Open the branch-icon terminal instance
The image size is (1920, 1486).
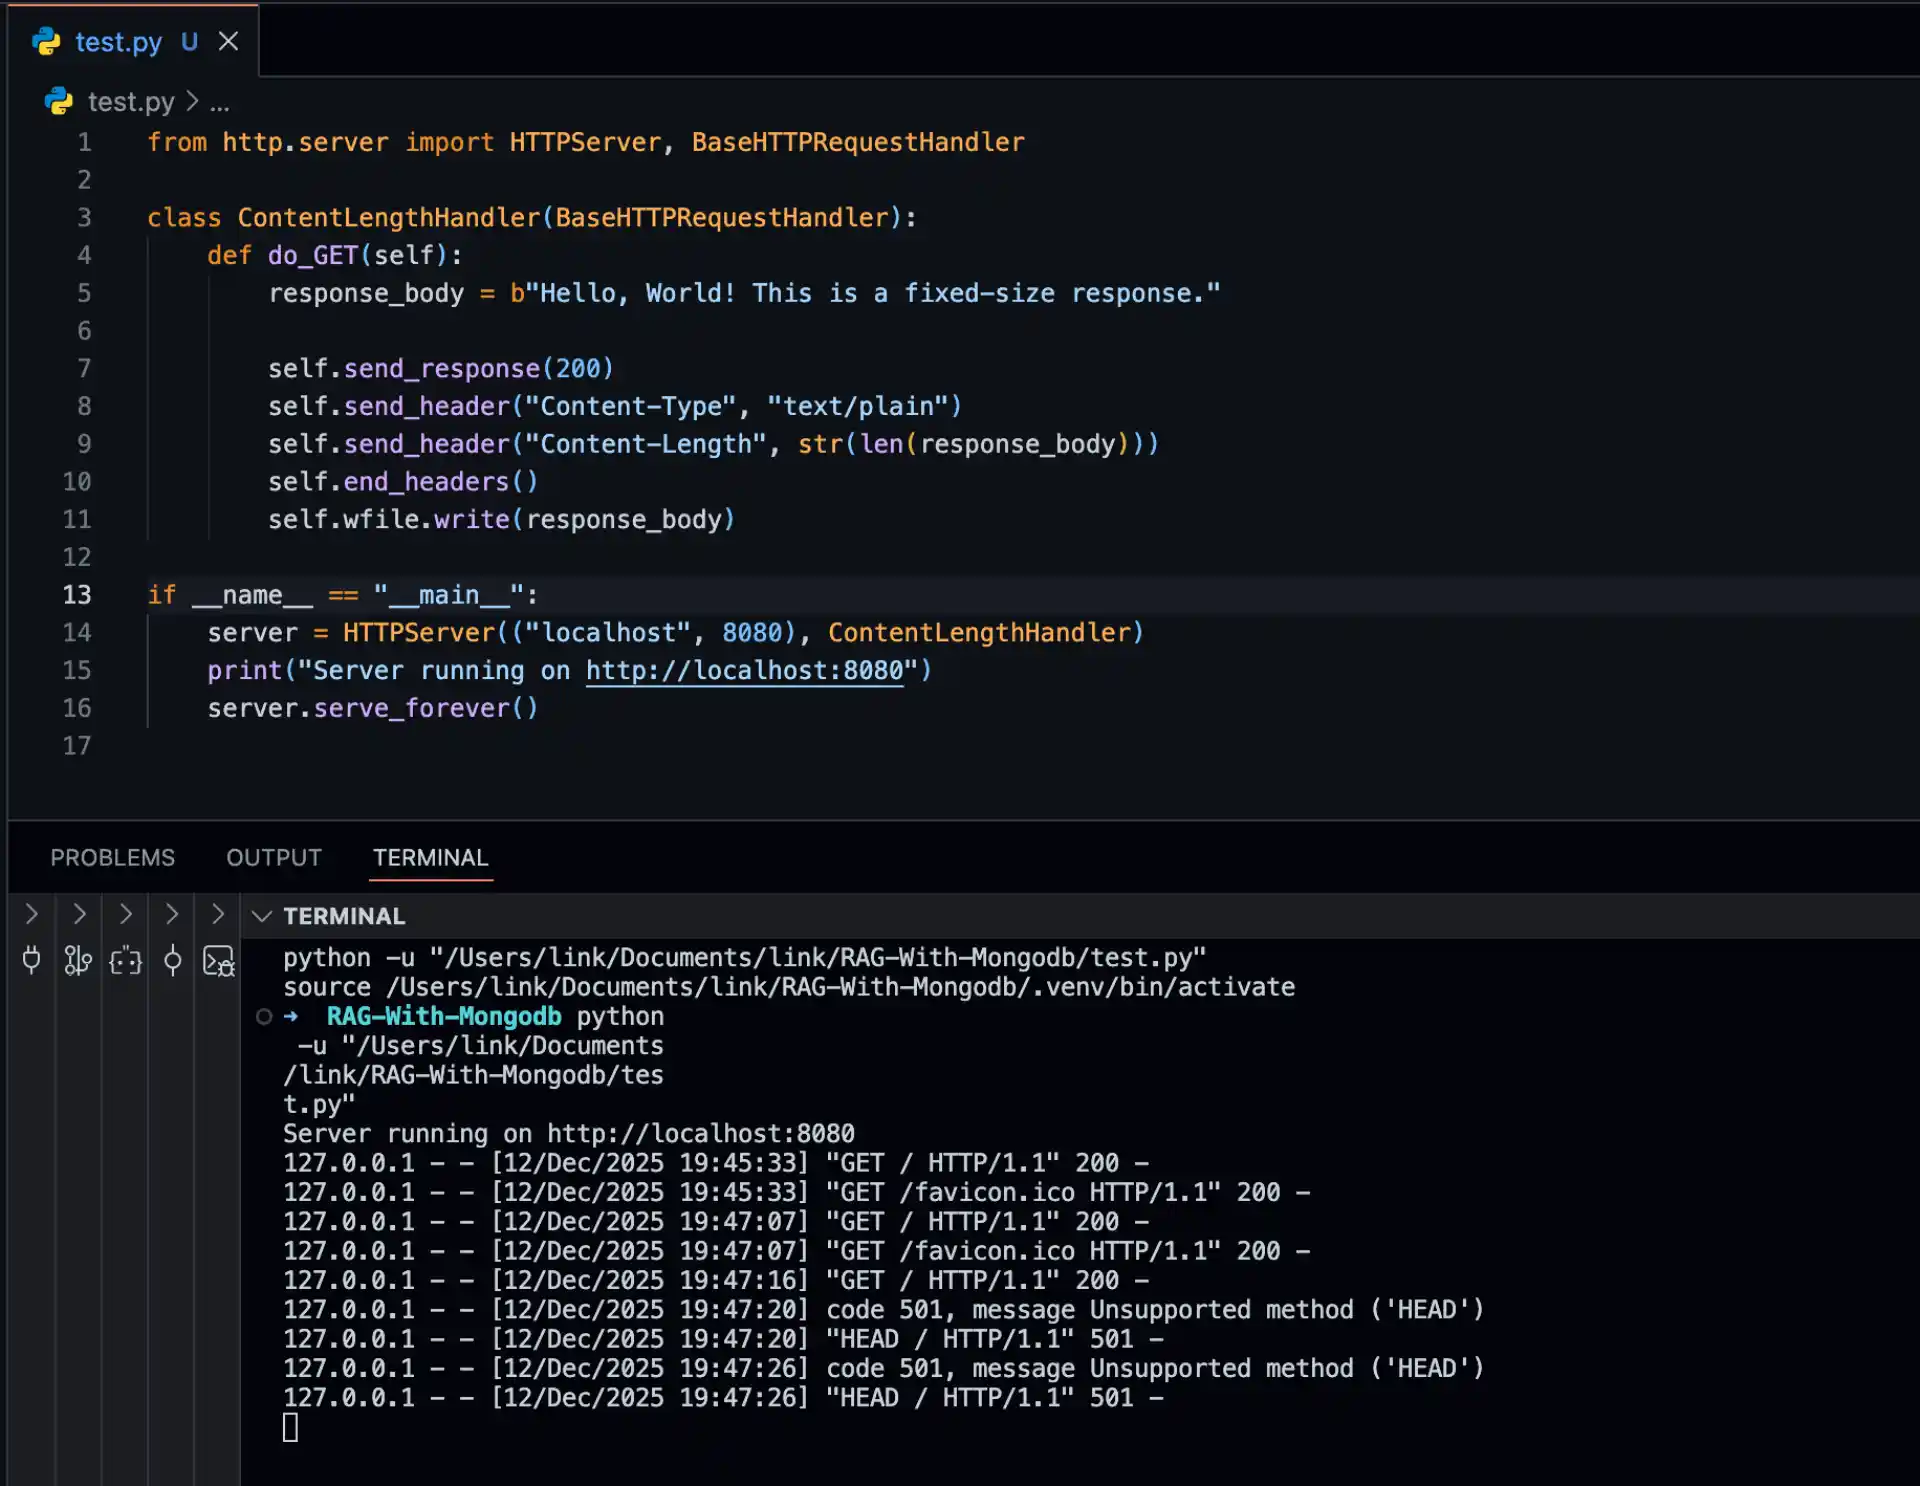[x=78, y=961]
